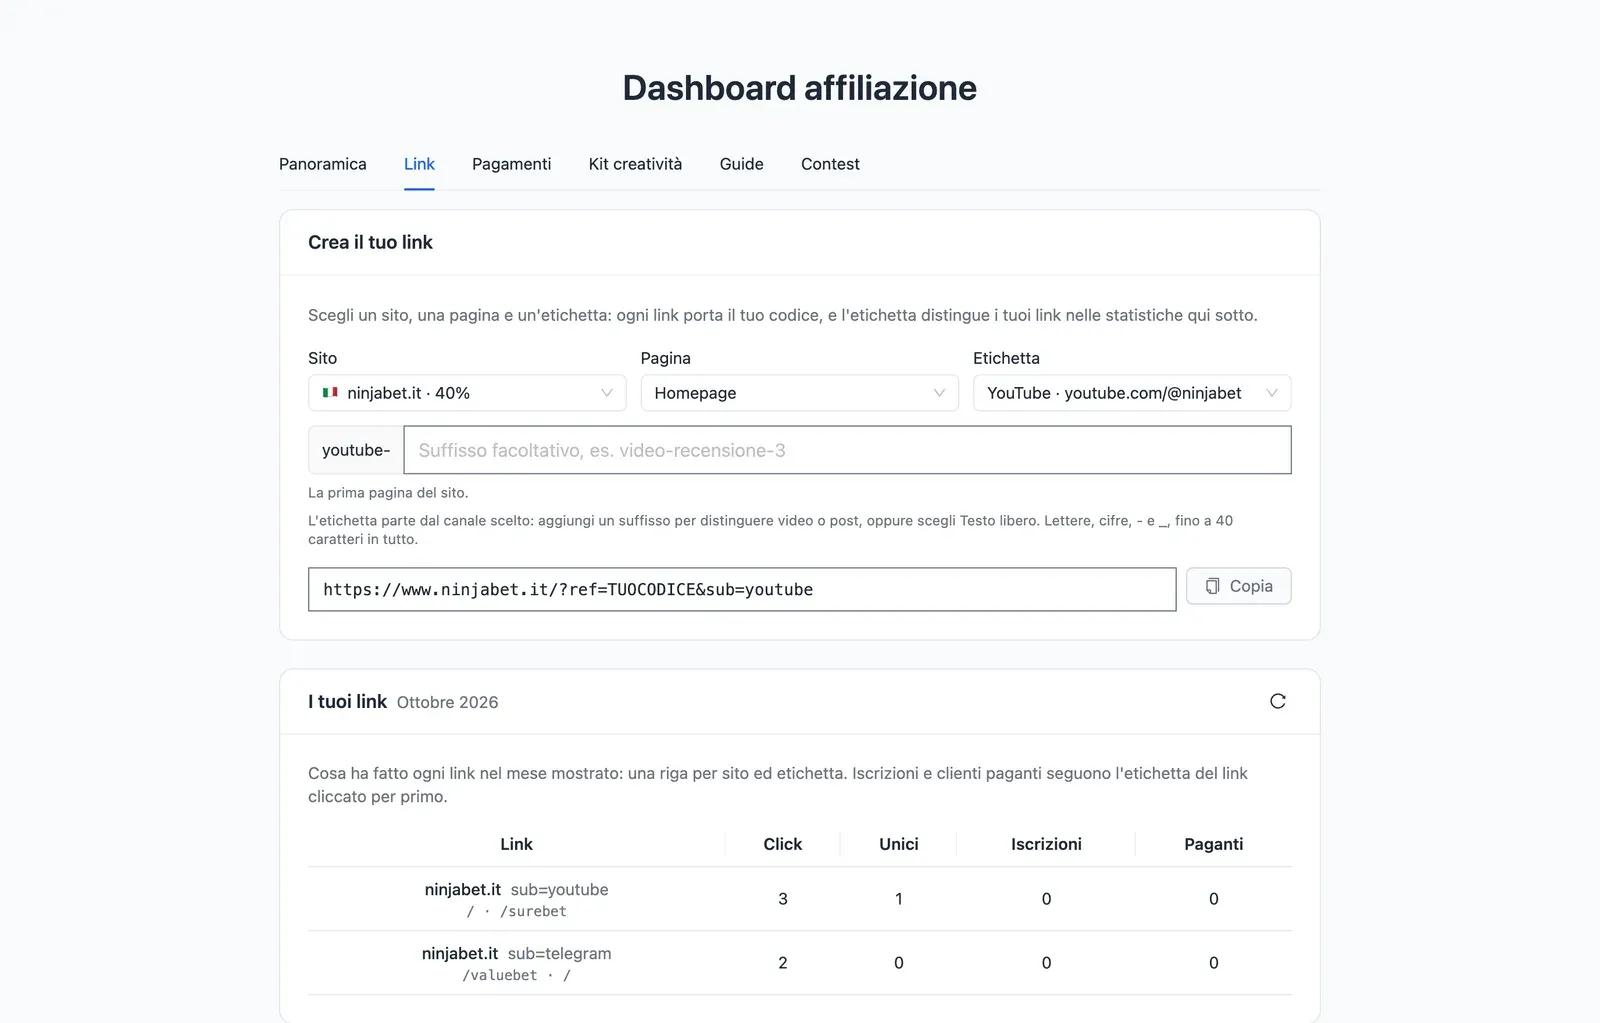Image resolution: width=1600 pixels, height=1023 pixels.
Task: Click the Crea il tuo link heading
Action: 370,242
